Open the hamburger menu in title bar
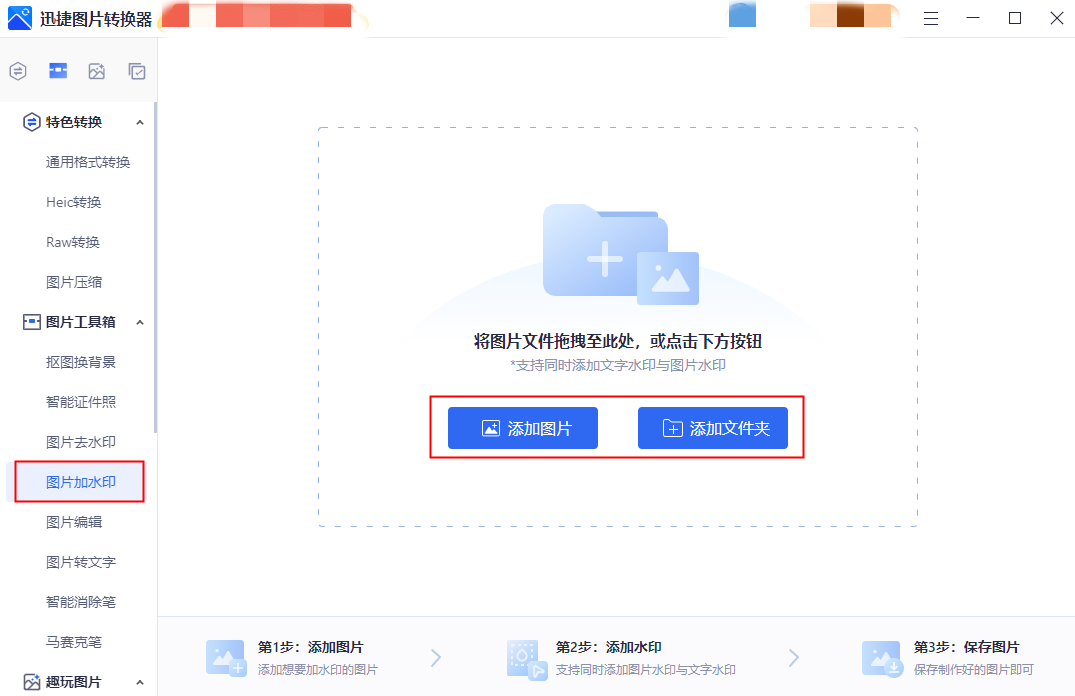Screen dimensions: 1075x696 931,18
